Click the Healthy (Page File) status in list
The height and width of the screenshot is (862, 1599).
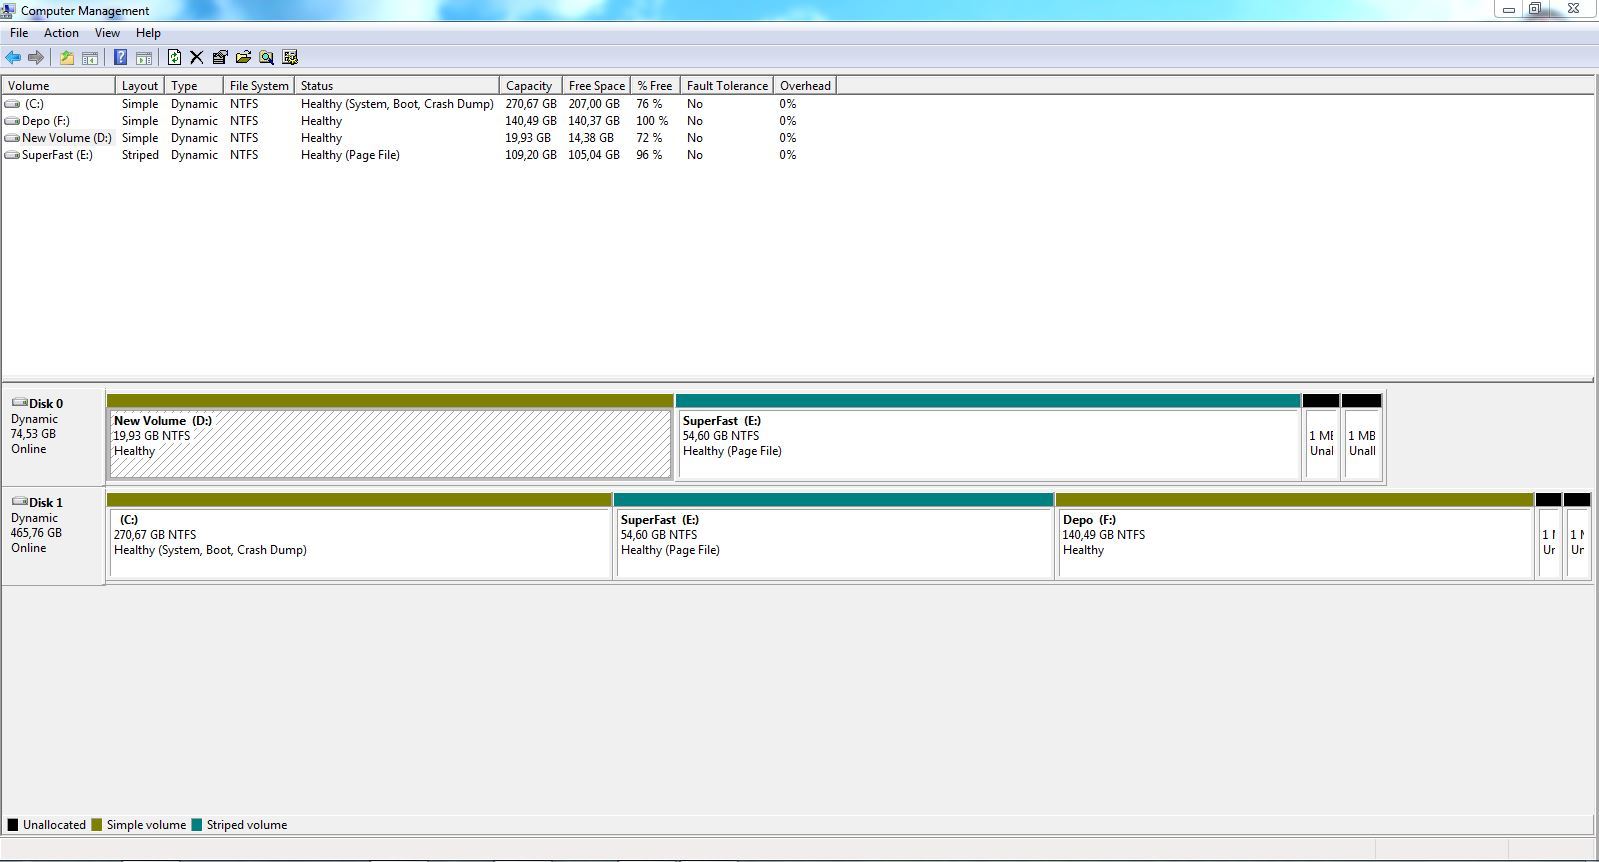(350, 155)
